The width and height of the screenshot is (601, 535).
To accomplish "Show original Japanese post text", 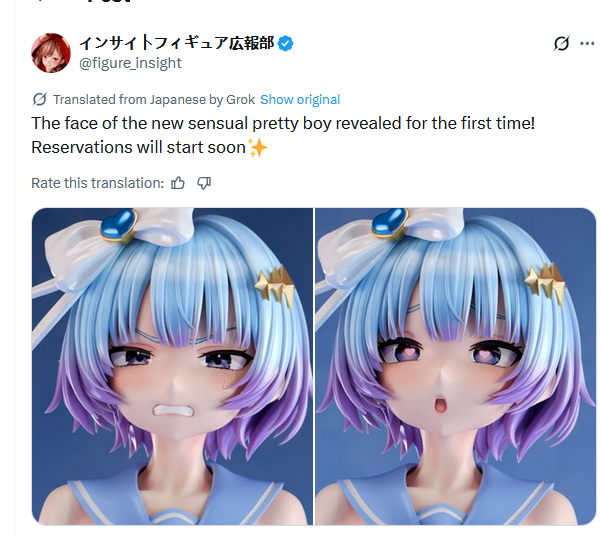I will (300, 100).
